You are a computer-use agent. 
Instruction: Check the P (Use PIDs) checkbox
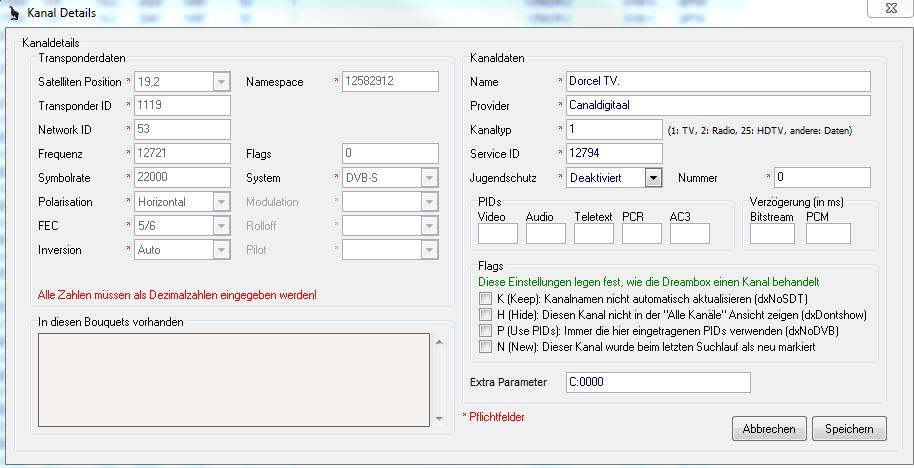[485, 331]
